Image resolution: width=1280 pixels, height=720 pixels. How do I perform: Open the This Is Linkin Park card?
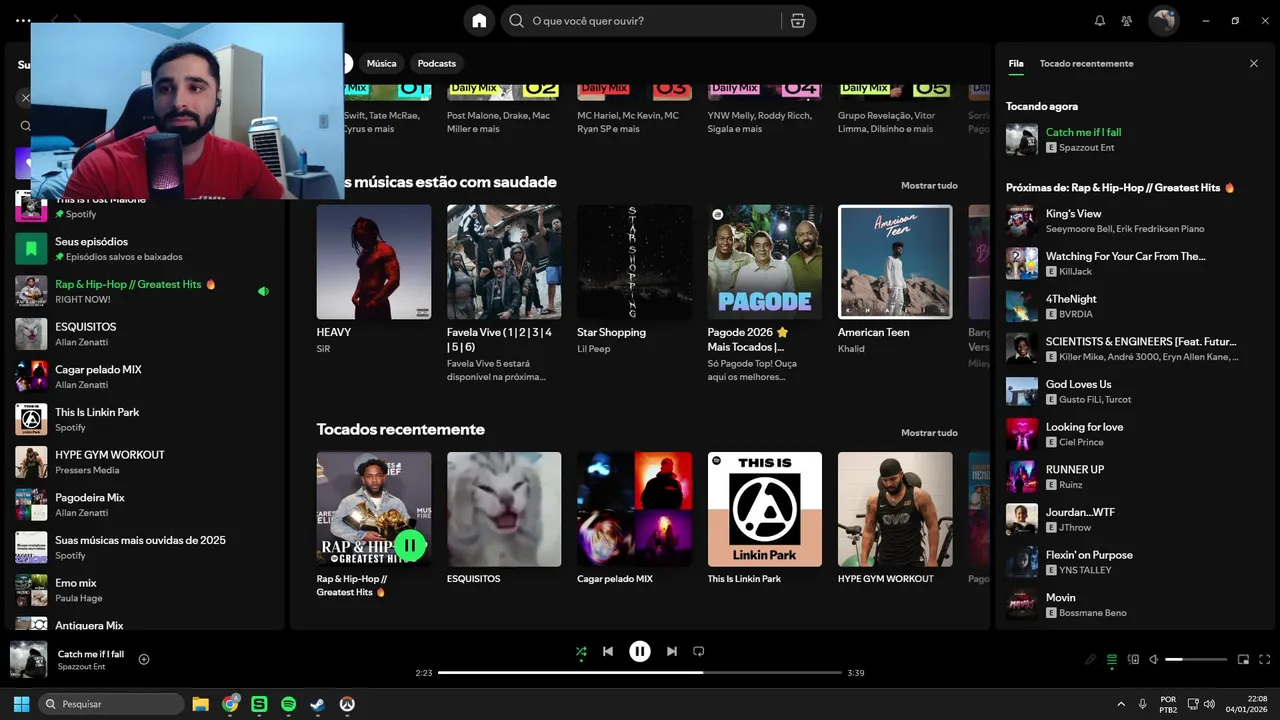765,520
